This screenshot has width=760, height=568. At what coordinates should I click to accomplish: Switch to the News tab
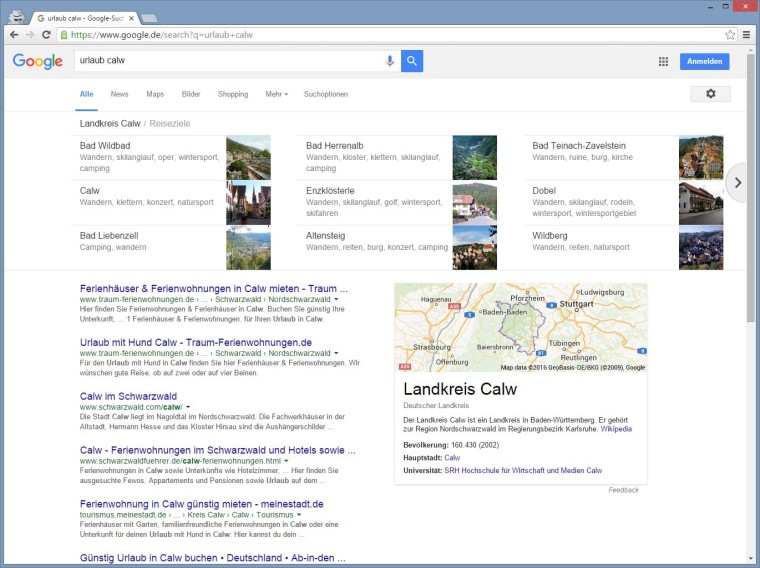119,94
